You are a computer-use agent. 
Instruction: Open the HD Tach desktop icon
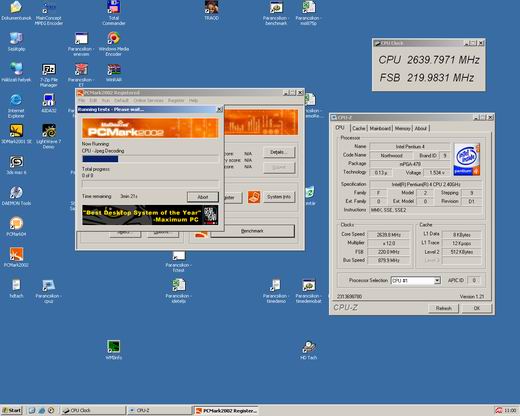[x=309, y=350]
